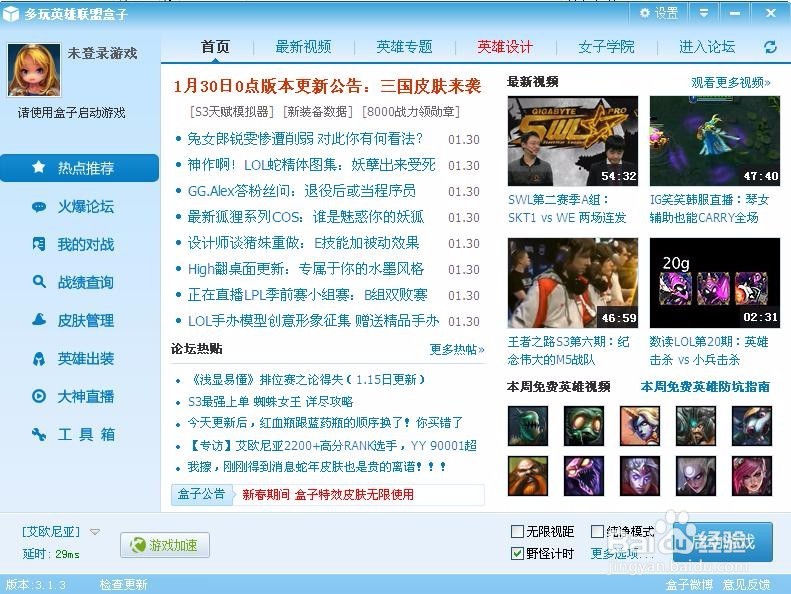Open the 火爆论坛 sidebar item
The width and height of the screenshot is (791, 594).
pos(74,206)
